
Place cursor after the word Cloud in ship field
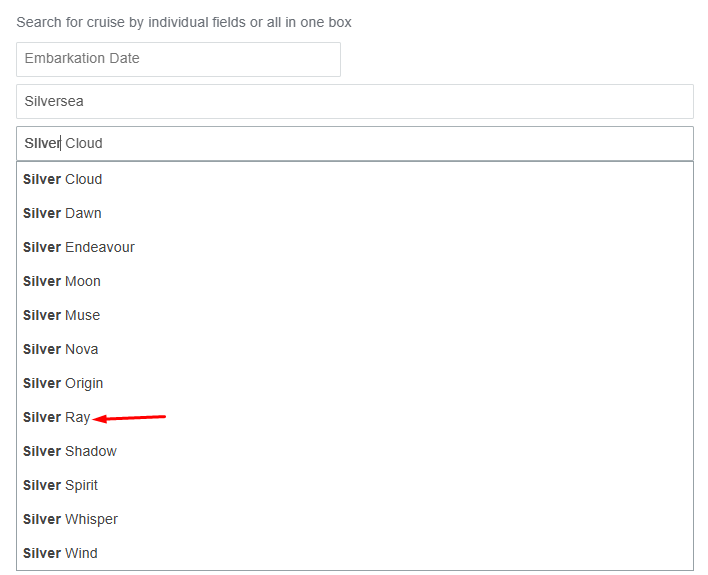pos(103,143)
